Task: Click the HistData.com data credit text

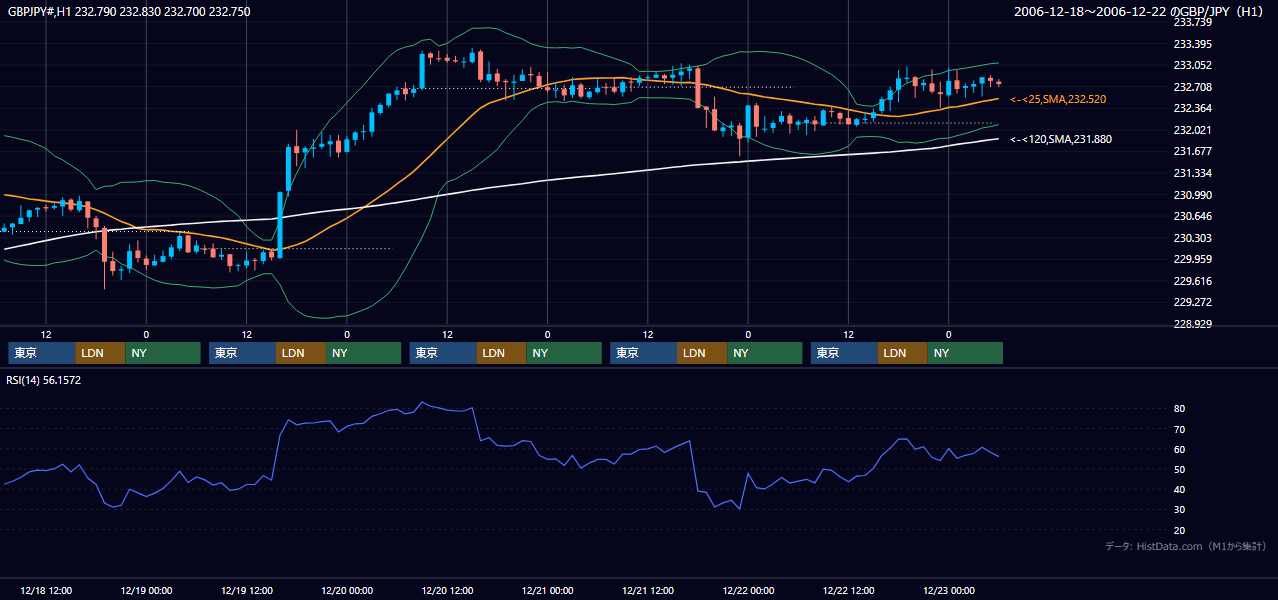Action: point(1185,547)
